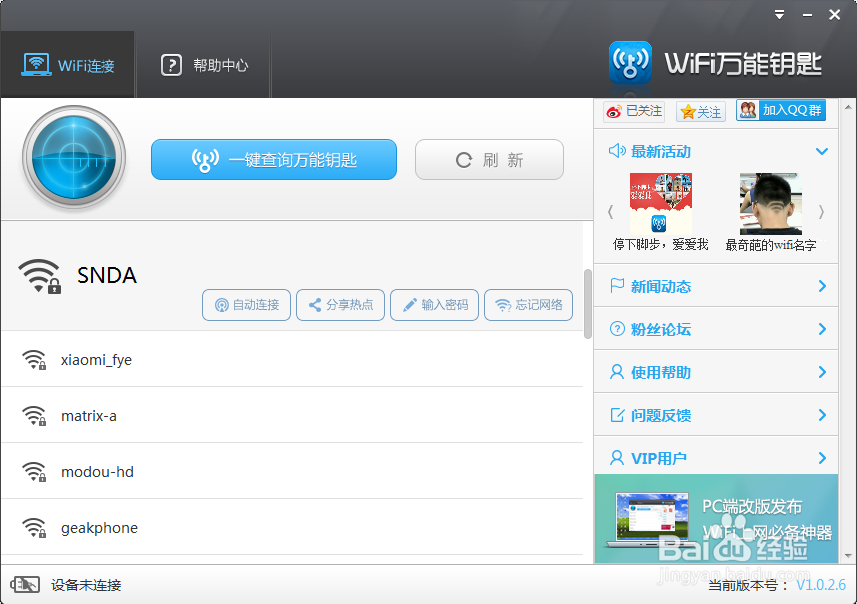
Task: Click the key icon on the query button
Action: (x=205, y=160)
